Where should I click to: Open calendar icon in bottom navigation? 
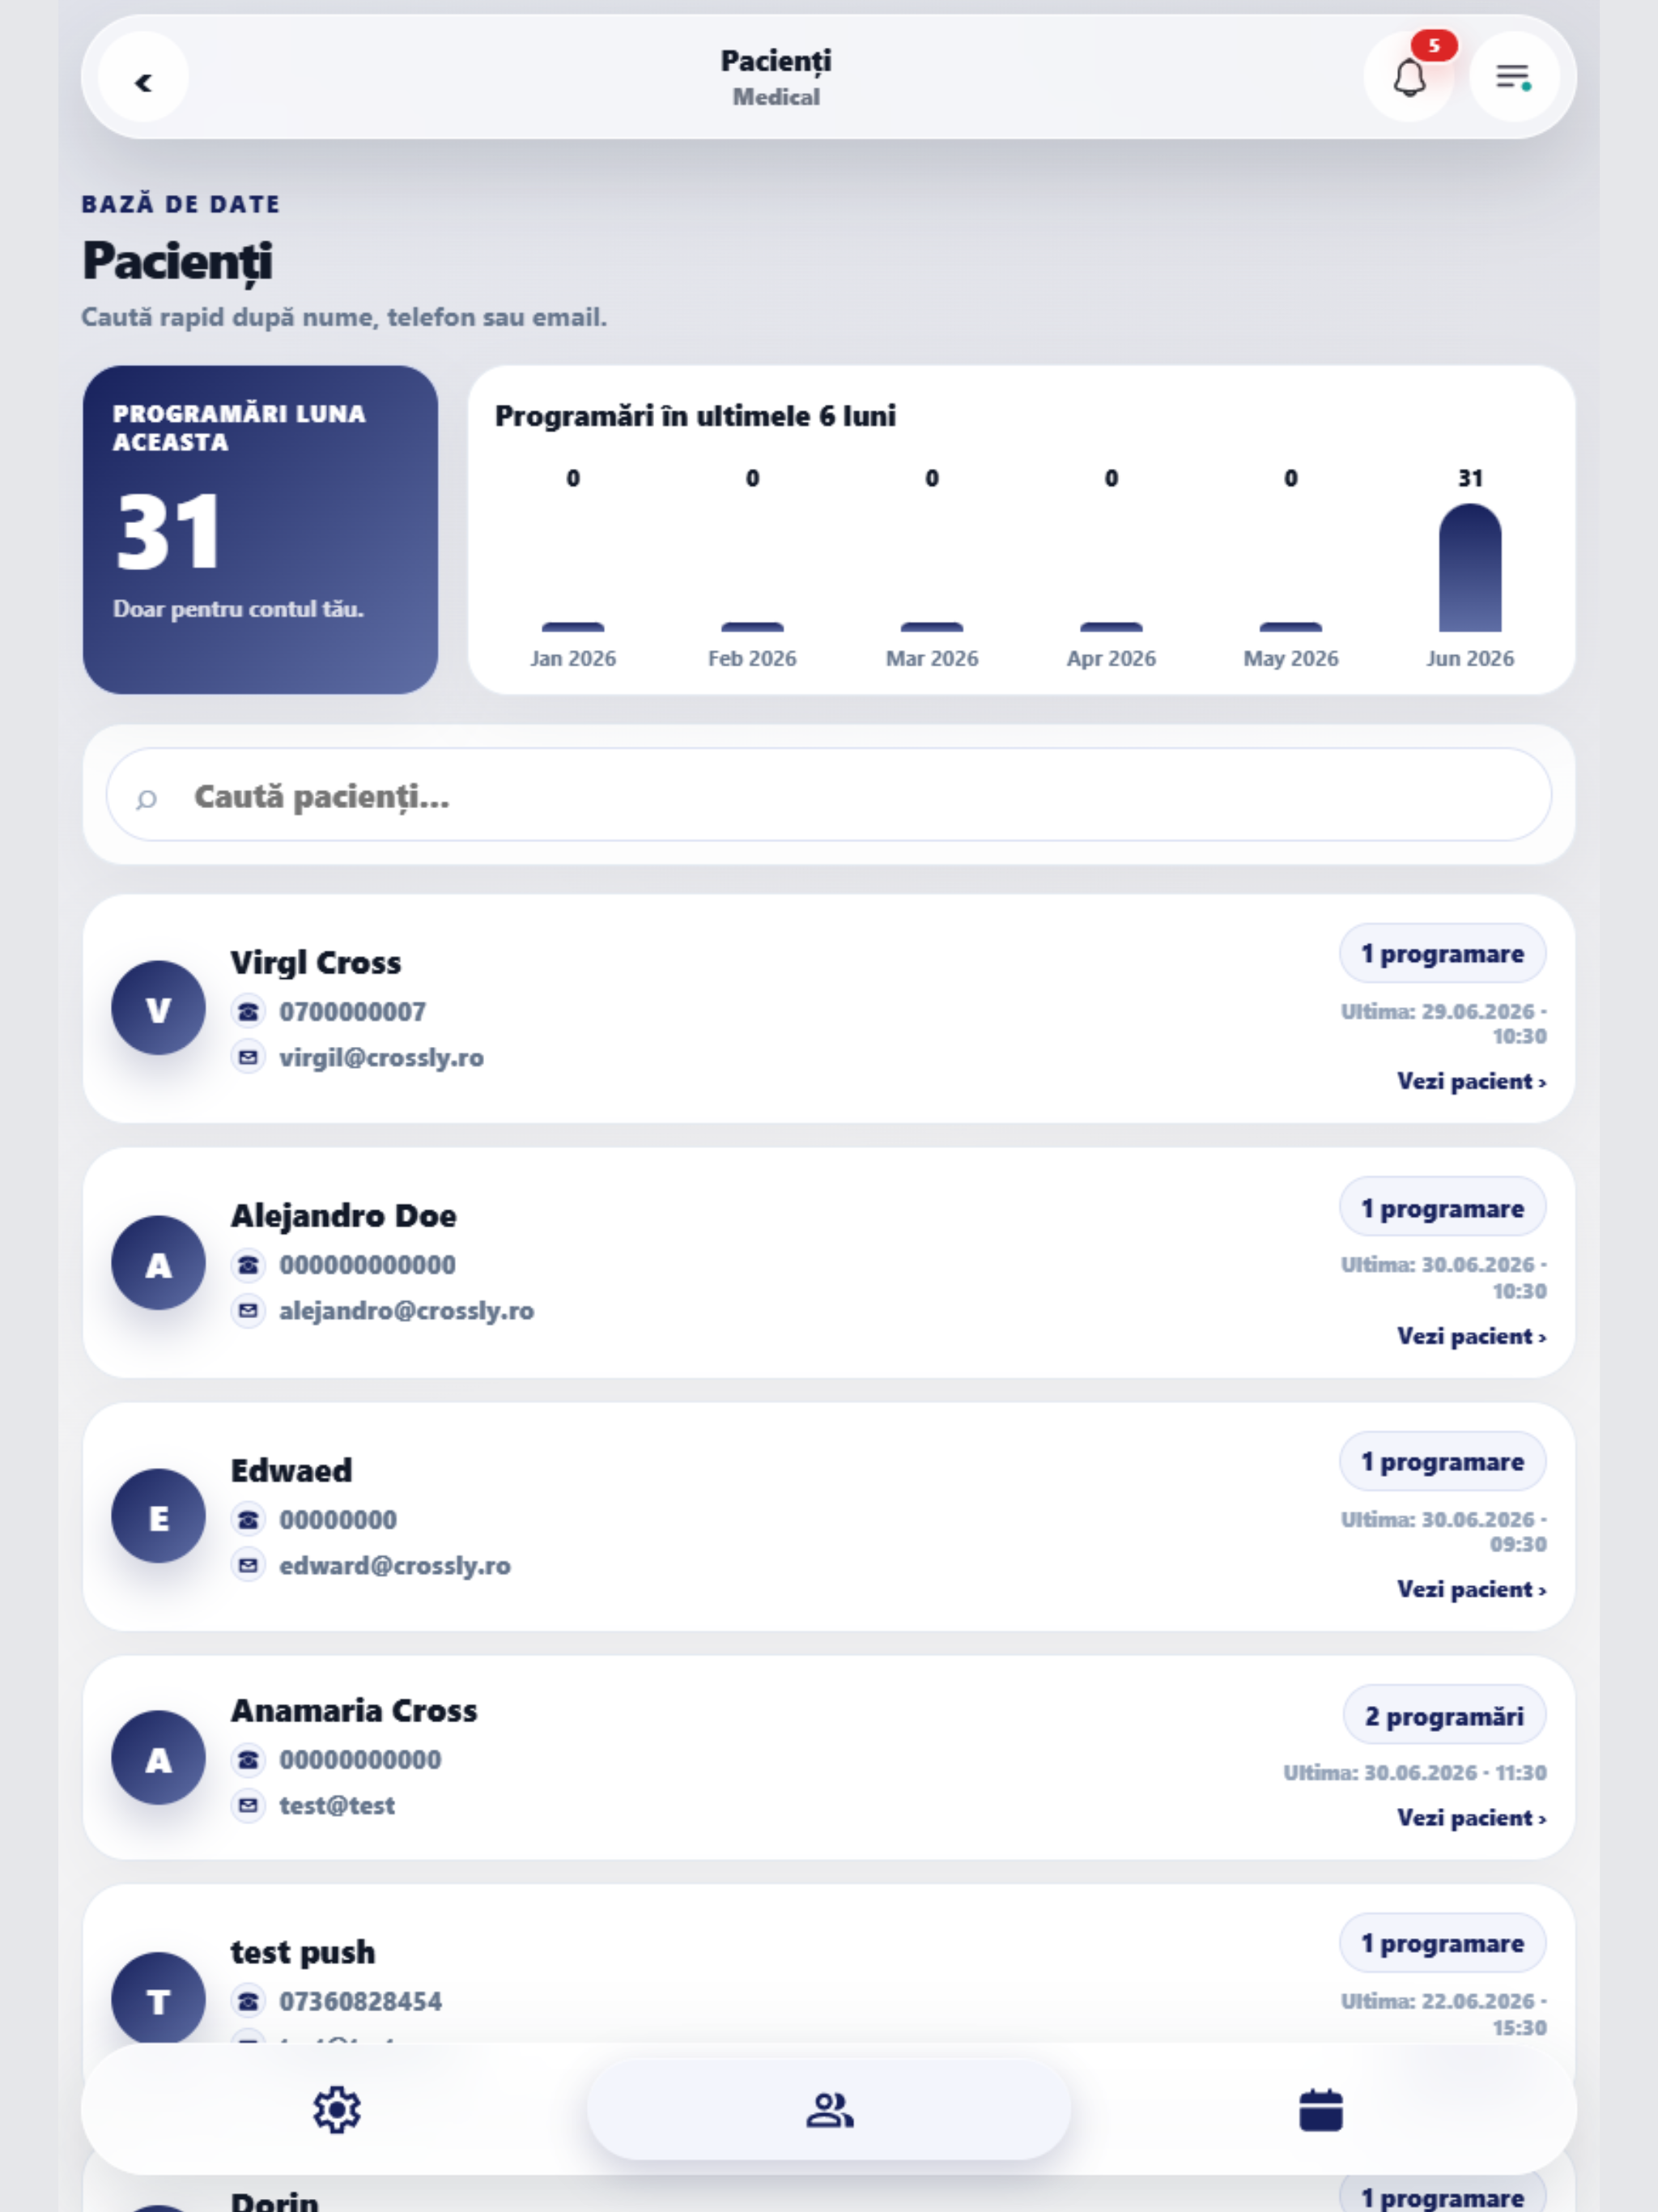point(1320,2110)
